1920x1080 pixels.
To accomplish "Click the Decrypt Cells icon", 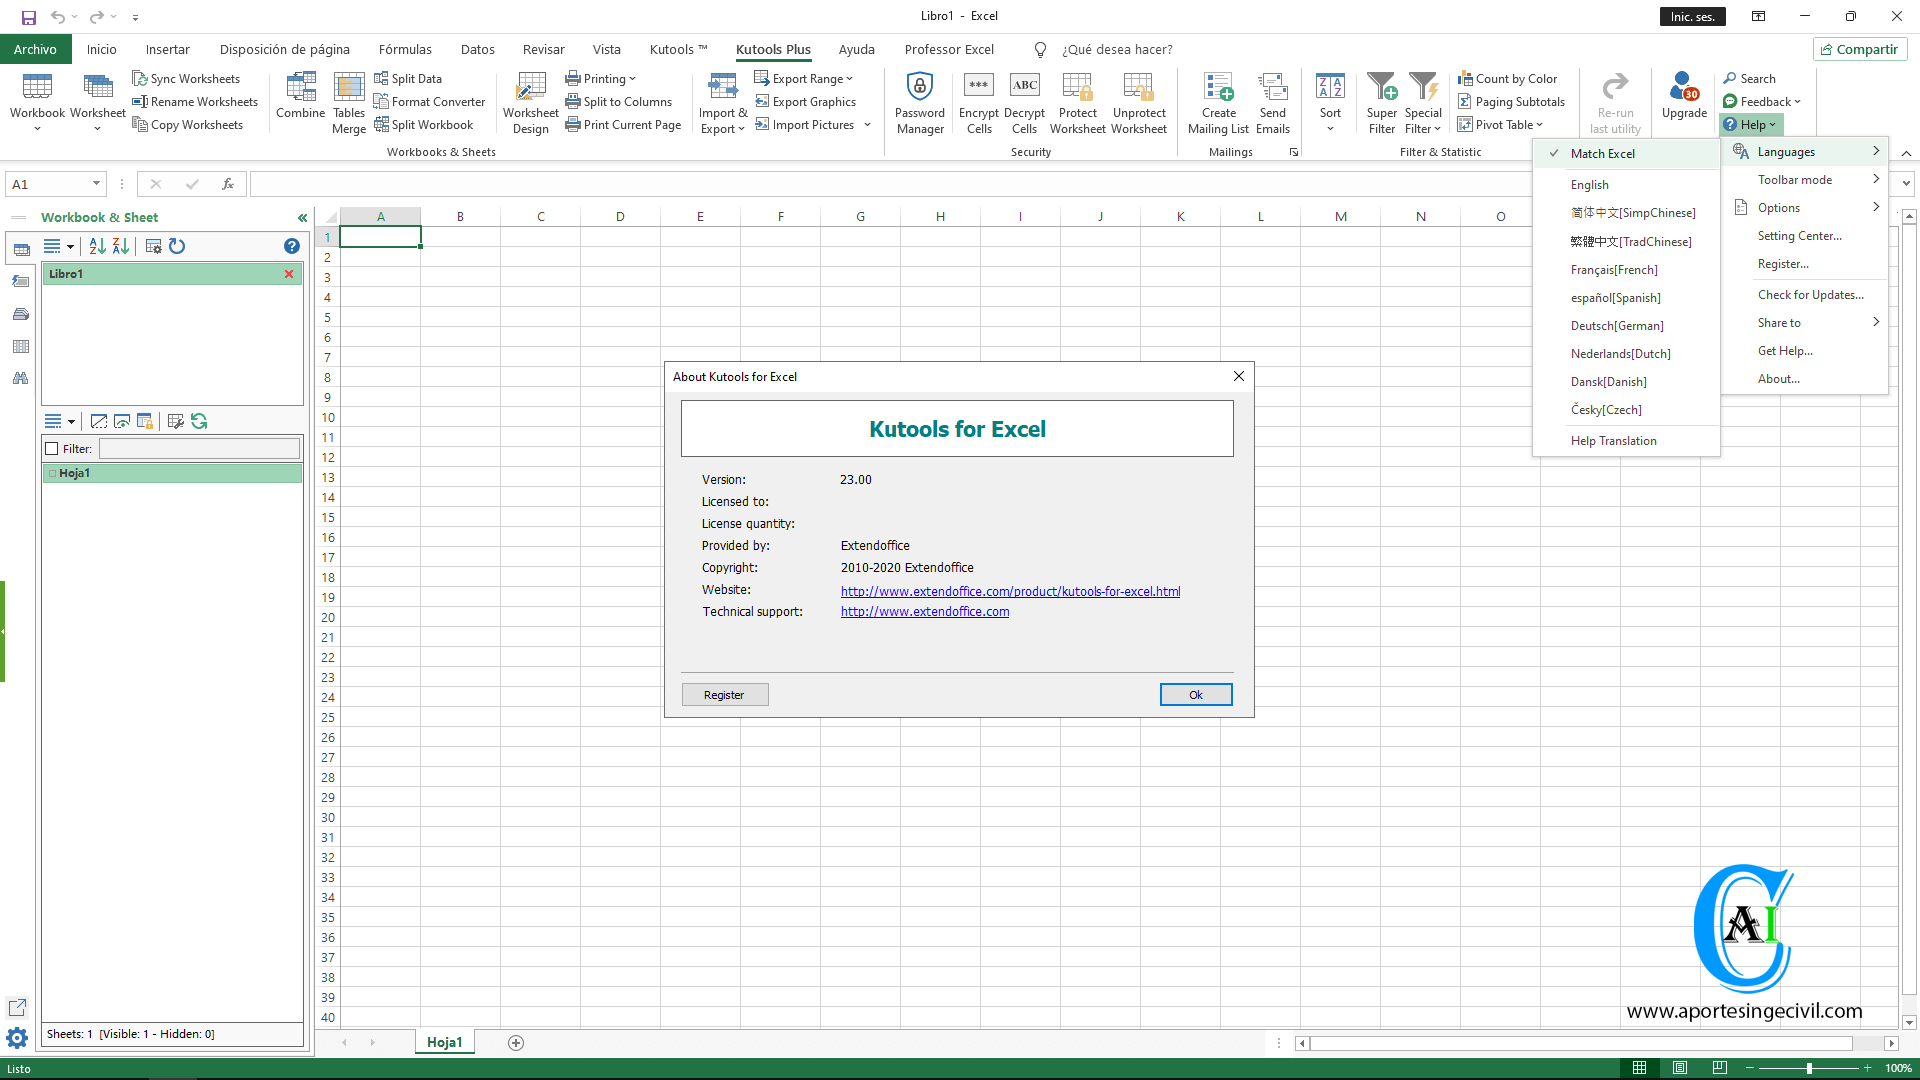I will pyautogui.click(x=1024, y=100).
